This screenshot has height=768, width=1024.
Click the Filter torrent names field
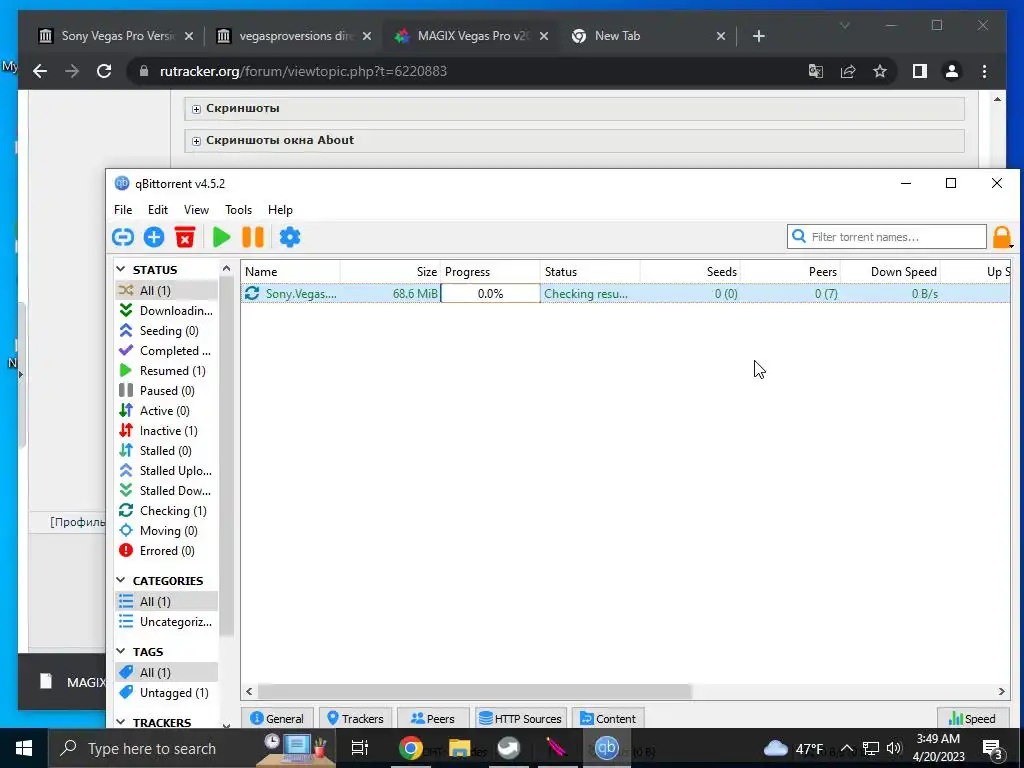click(x=887, y=237)
